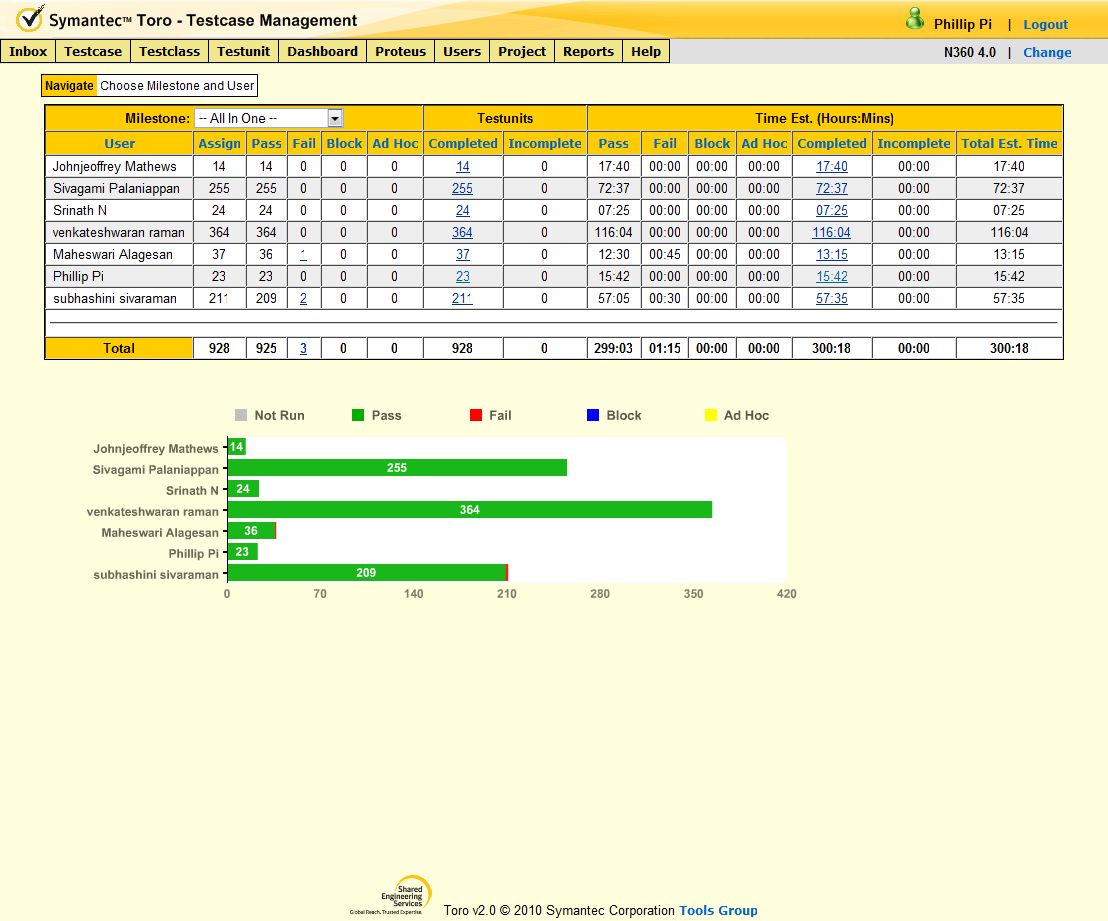This screenshot has width=1108, height=921.
Task: Open the Proteus menu item
Action: (400, 51)
